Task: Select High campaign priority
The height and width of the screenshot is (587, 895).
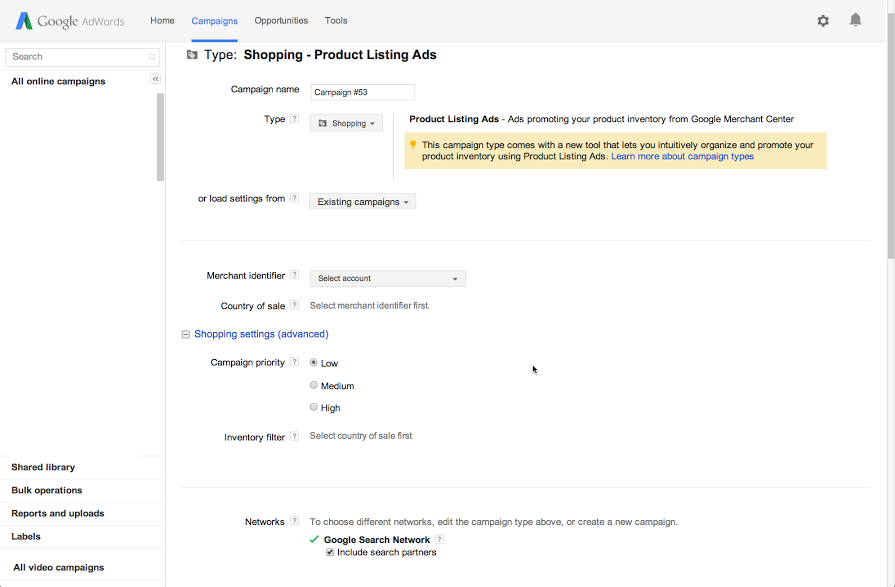Action: pyautogui.click(x=314, y=407)
